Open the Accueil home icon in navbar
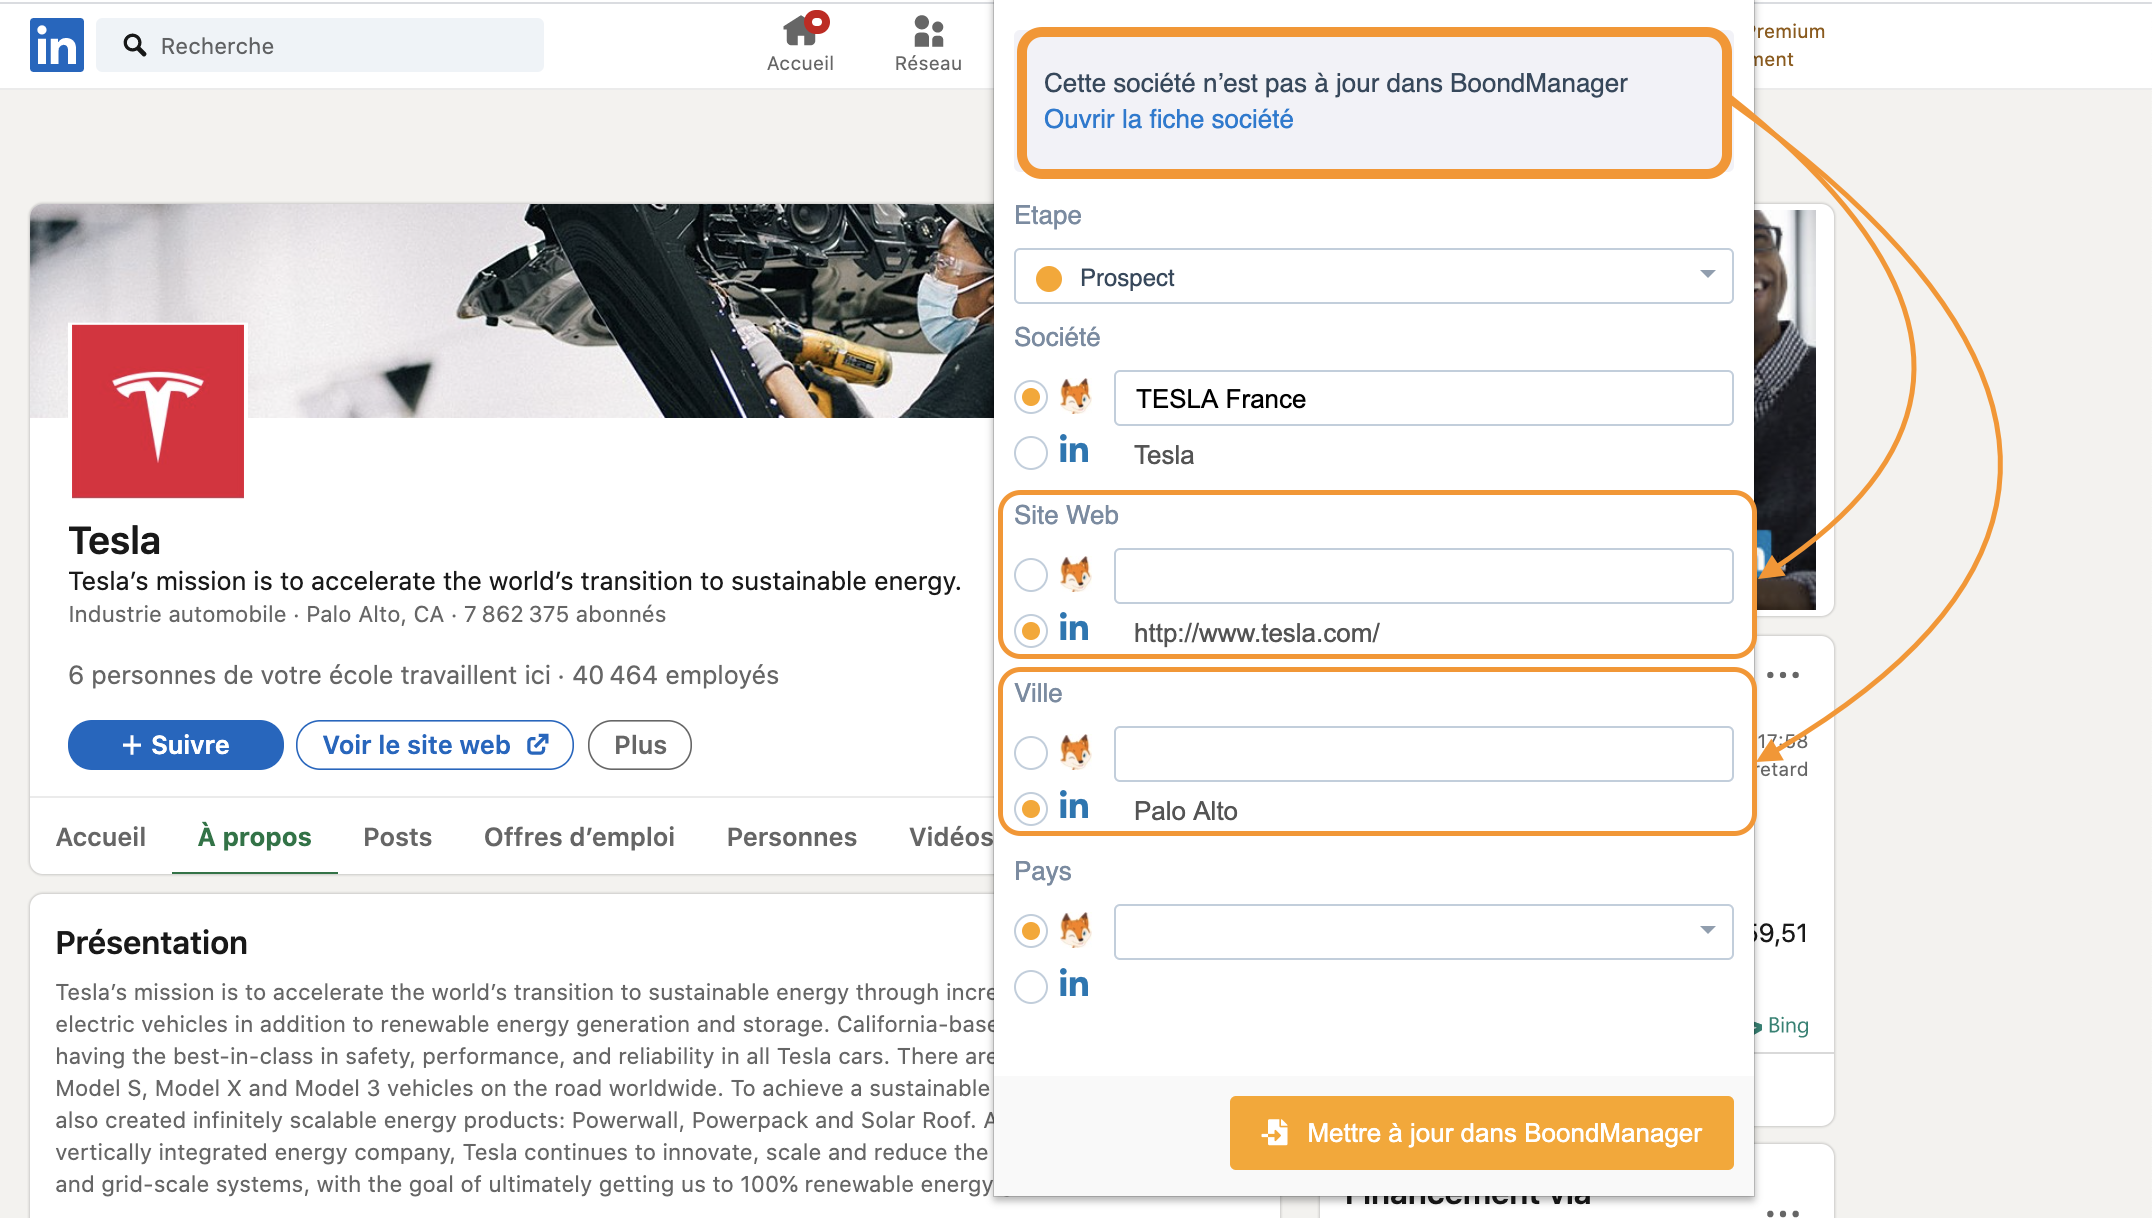Viewport: 2152px width, 1218px height. [800, 43]
